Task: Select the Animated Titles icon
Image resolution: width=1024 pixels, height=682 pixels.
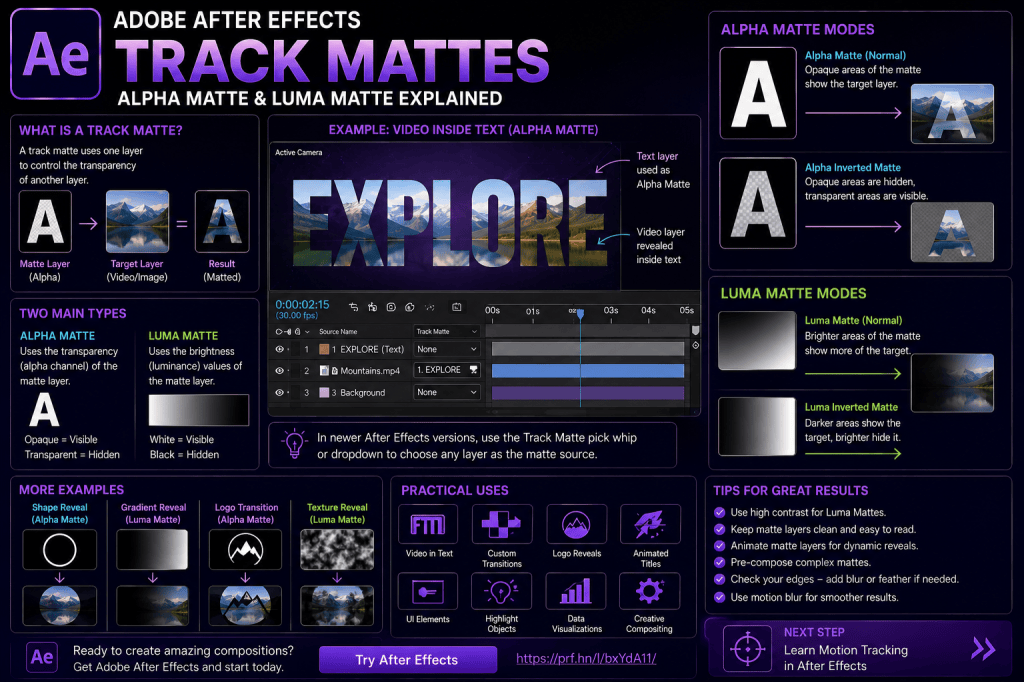Action: point(650,524)
